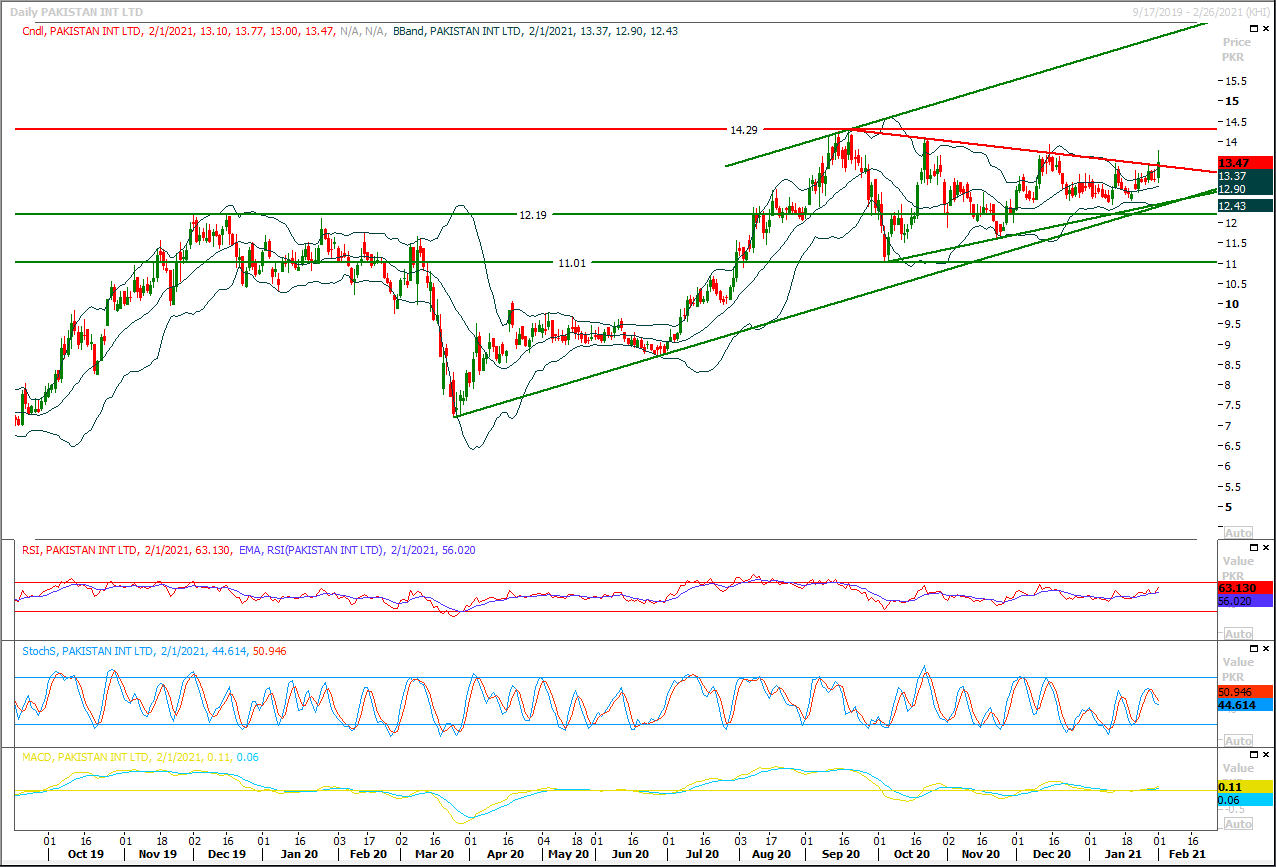Select the 12.90 Bollinger band tag
1276x867 pixels.
tap(1245, 189)
